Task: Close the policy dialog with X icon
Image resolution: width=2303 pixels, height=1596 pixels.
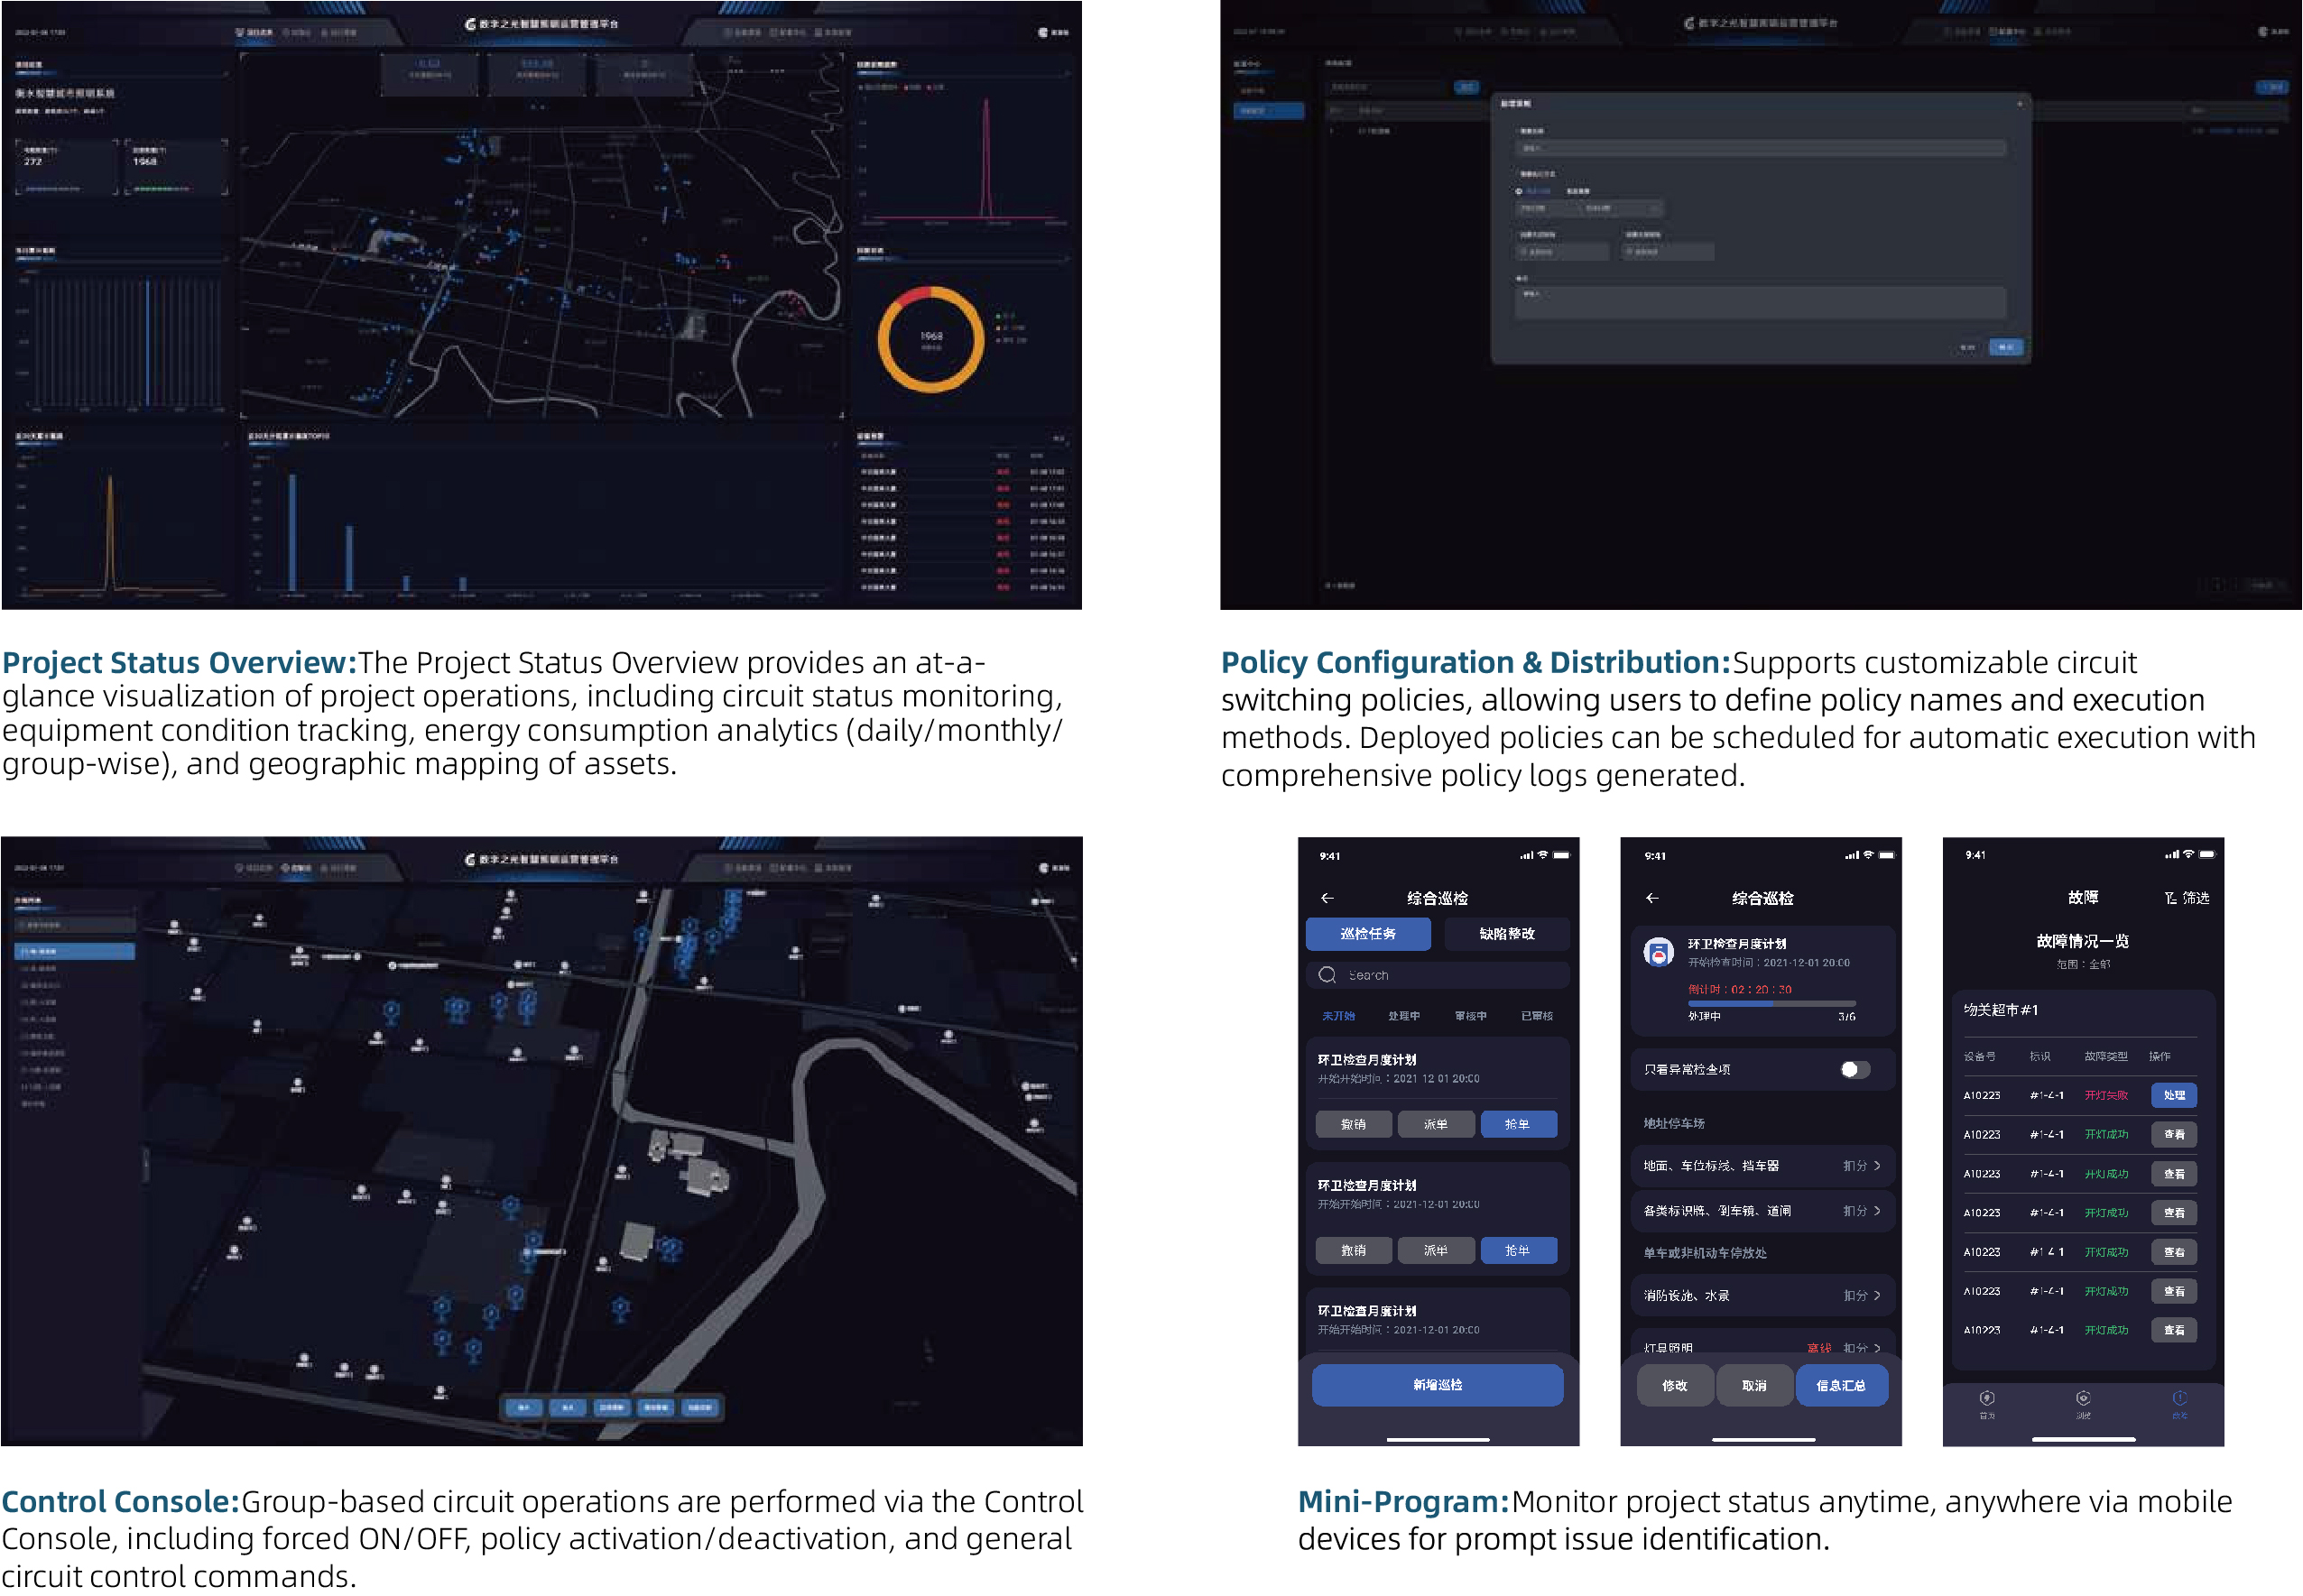Action: [2019, 103]
